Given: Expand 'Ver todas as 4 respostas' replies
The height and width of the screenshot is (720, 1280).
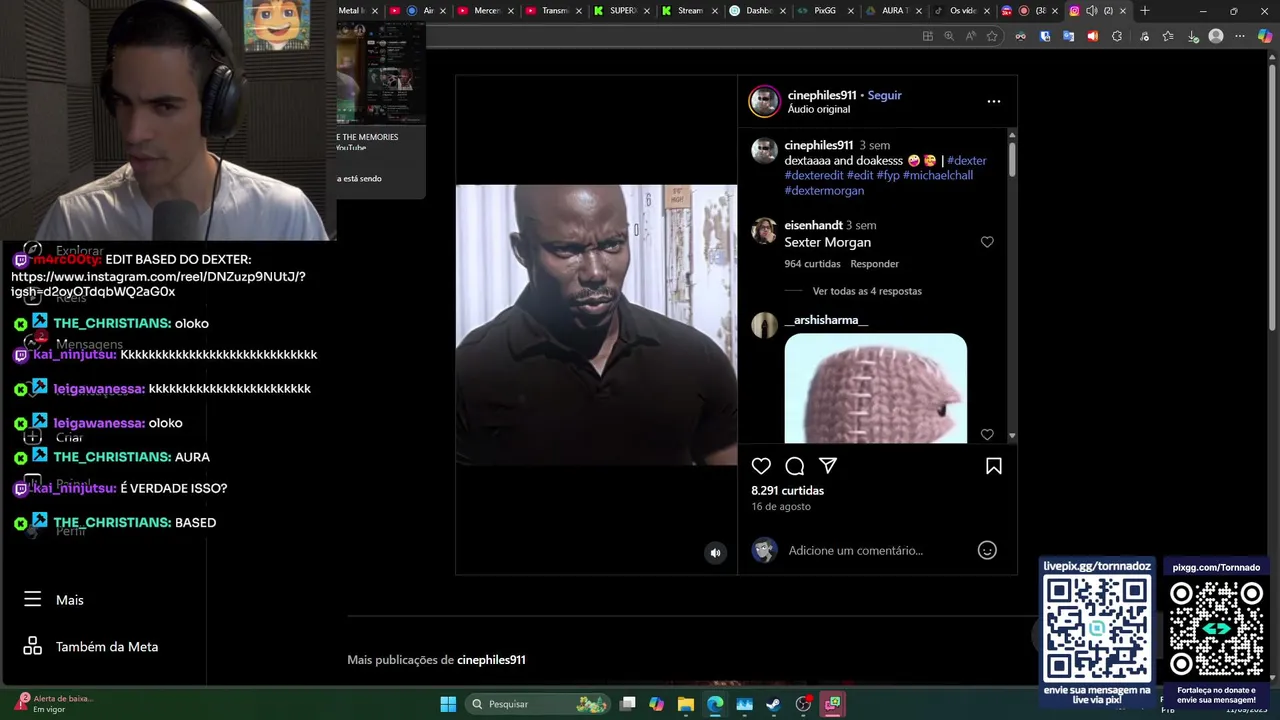Looking at the screenshot, I should 867,291.
